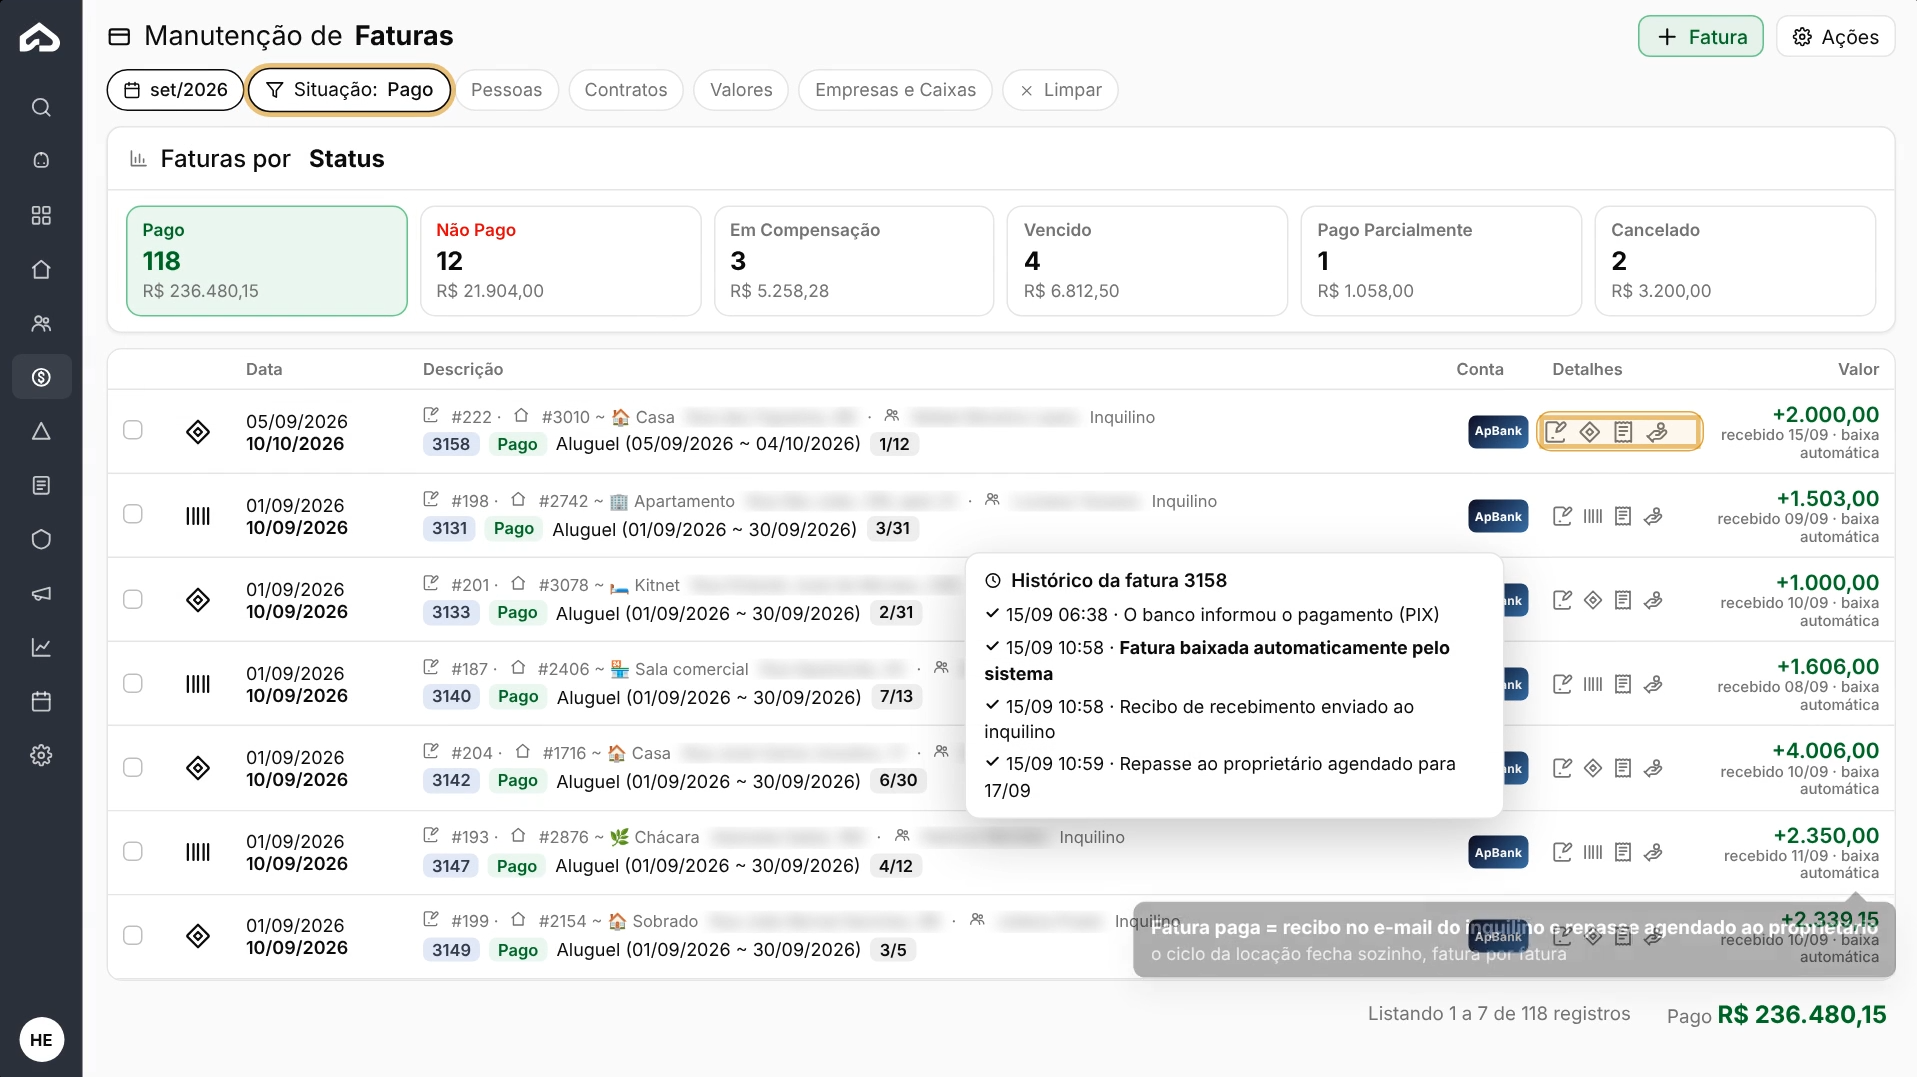Click the ApBank badge on invoice 3158

click(1498, 431)
